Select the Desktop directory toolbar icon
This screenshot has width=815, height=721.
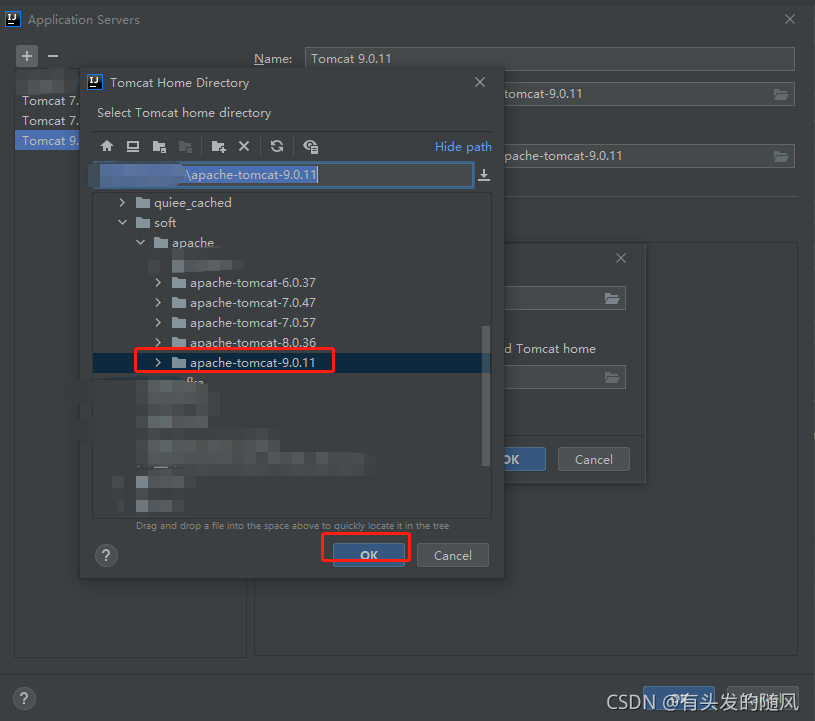(133, 146)
